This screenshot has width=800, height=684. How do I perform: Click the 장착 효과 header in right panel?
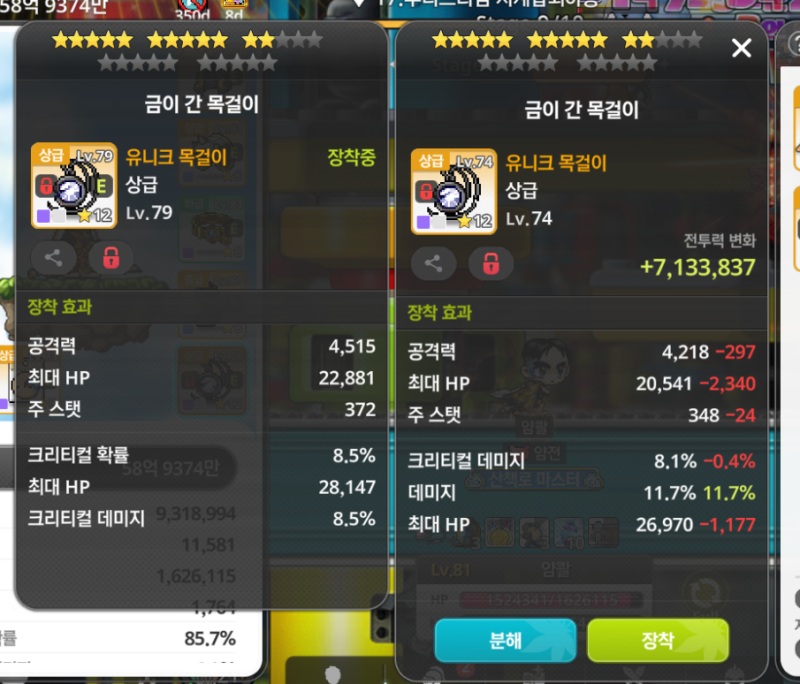pos(439,313)
